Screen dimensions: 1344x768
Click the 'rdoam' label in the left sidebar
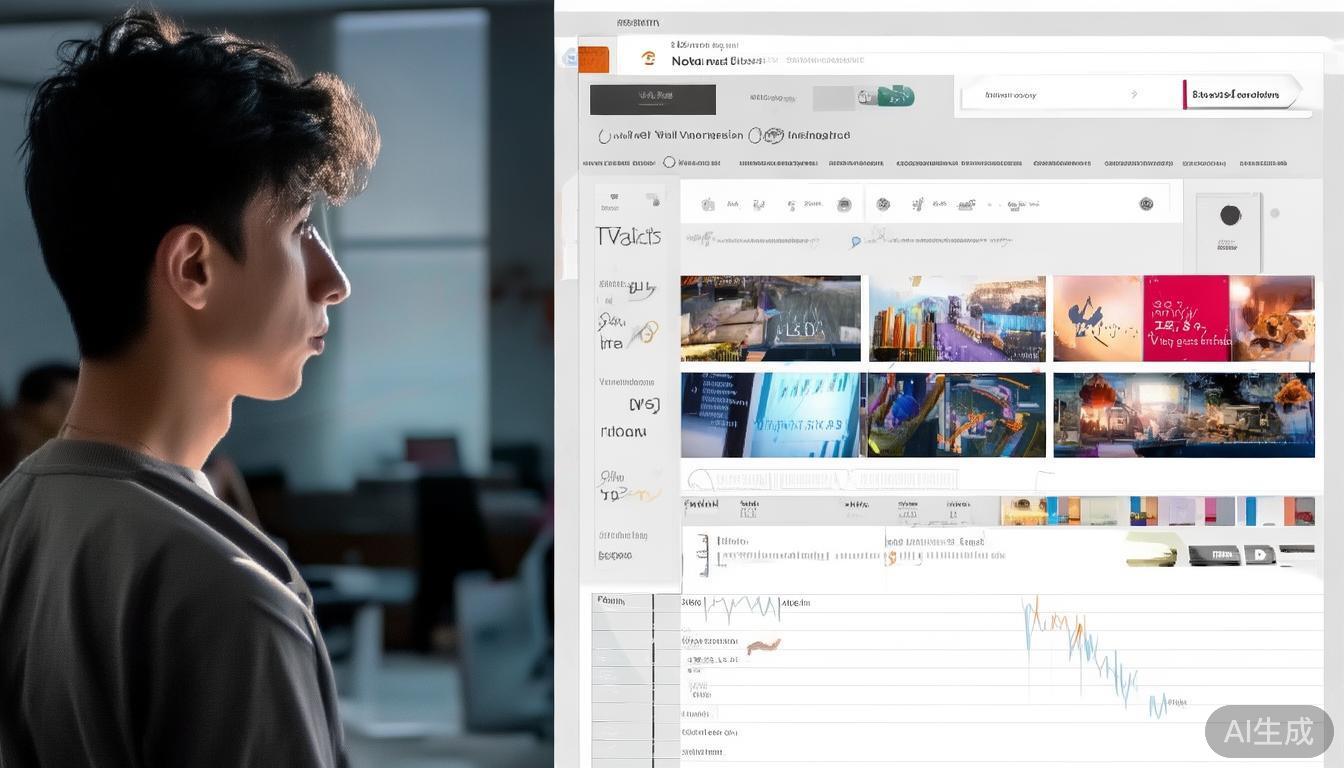click(x=623, y=432)
